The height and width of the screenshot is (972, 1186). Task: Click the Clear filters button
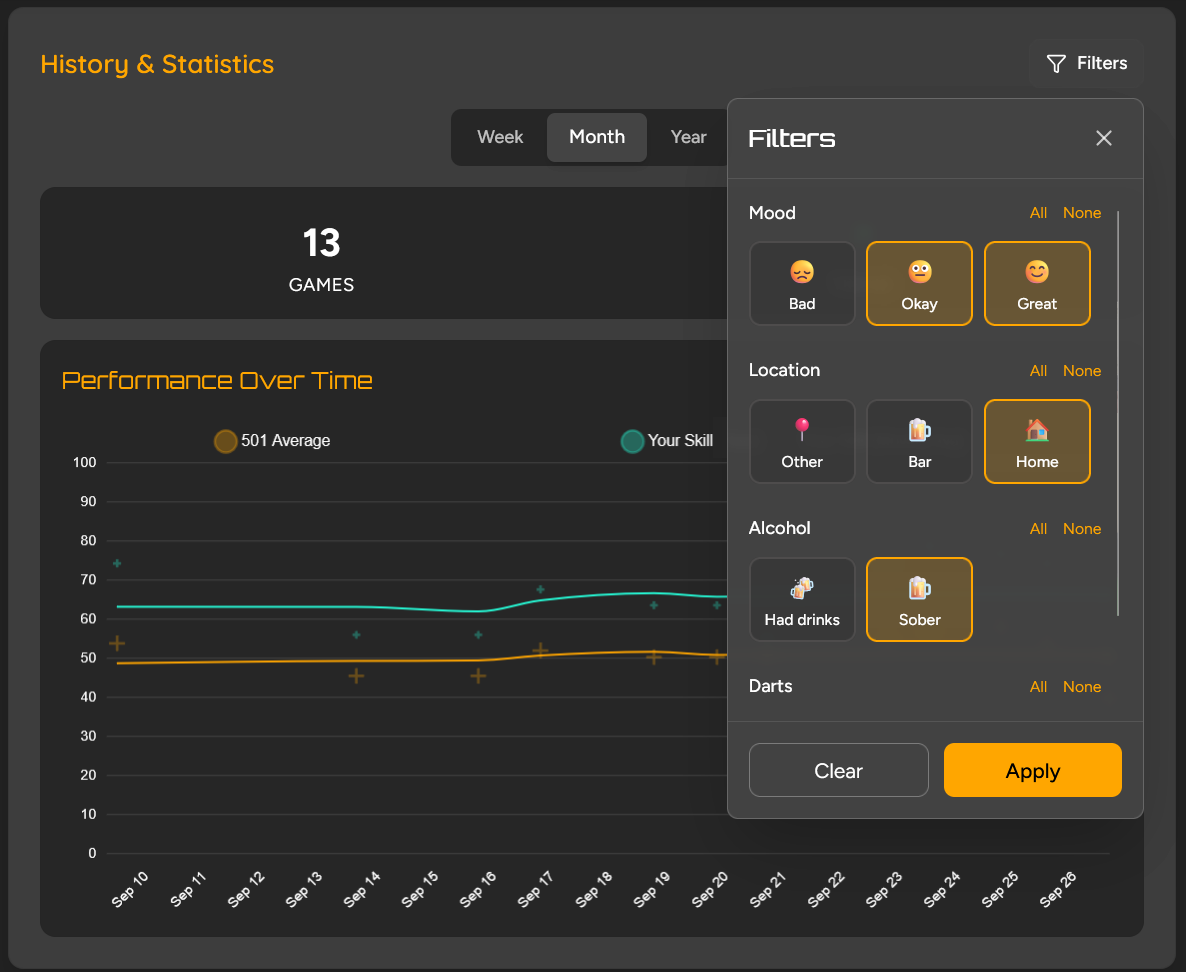click(x=838, y=770)
